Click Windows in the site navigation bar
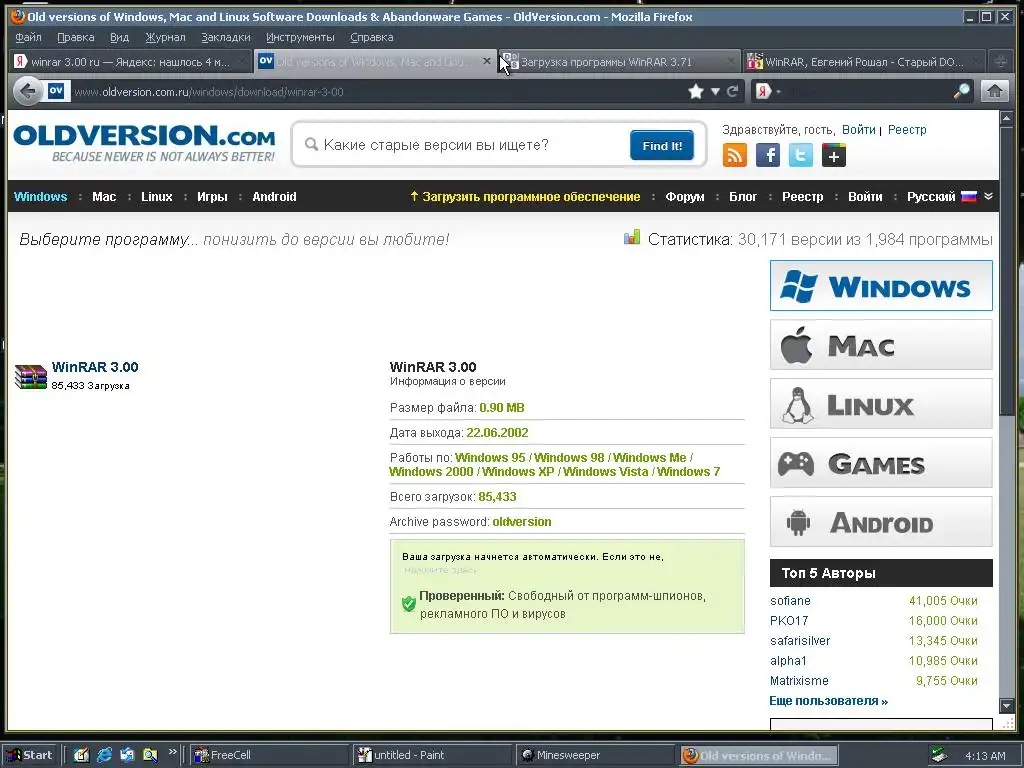 click(40, 197)
